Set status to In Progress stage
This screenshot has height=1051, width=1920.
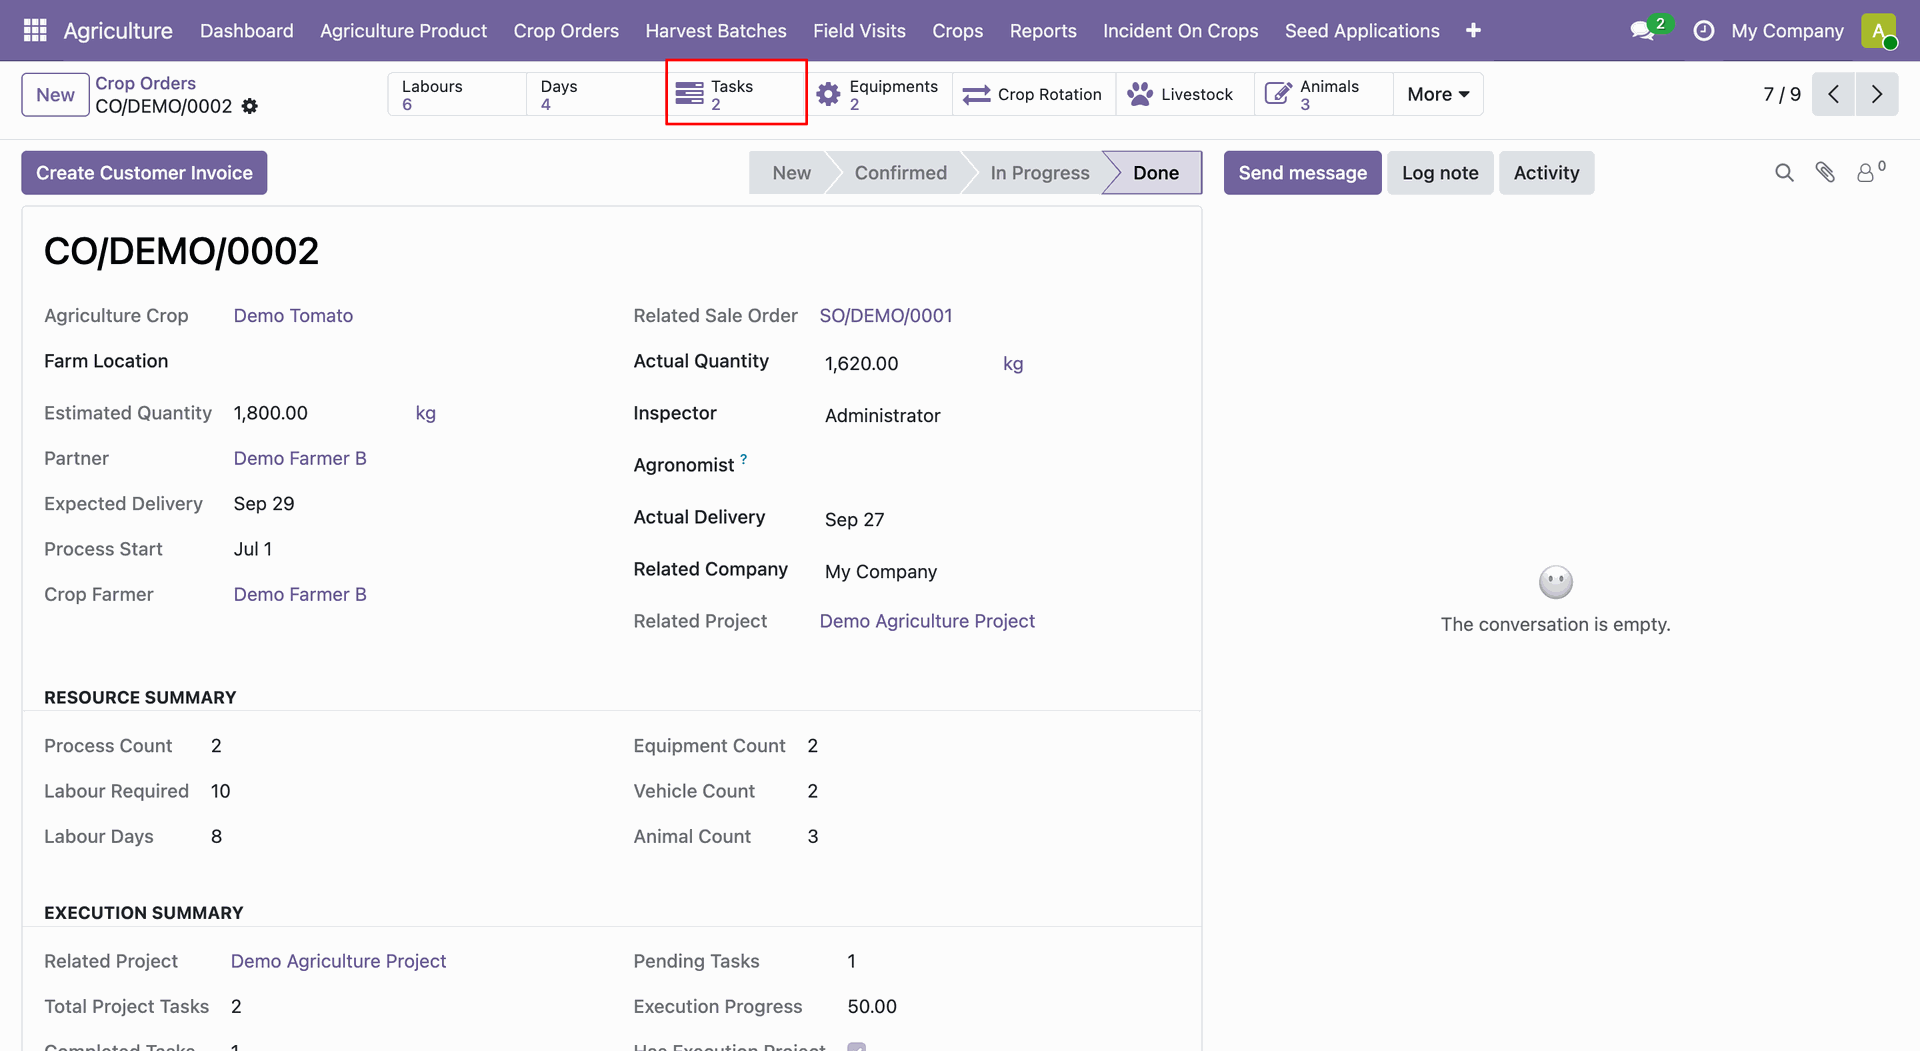(1039, 173)
